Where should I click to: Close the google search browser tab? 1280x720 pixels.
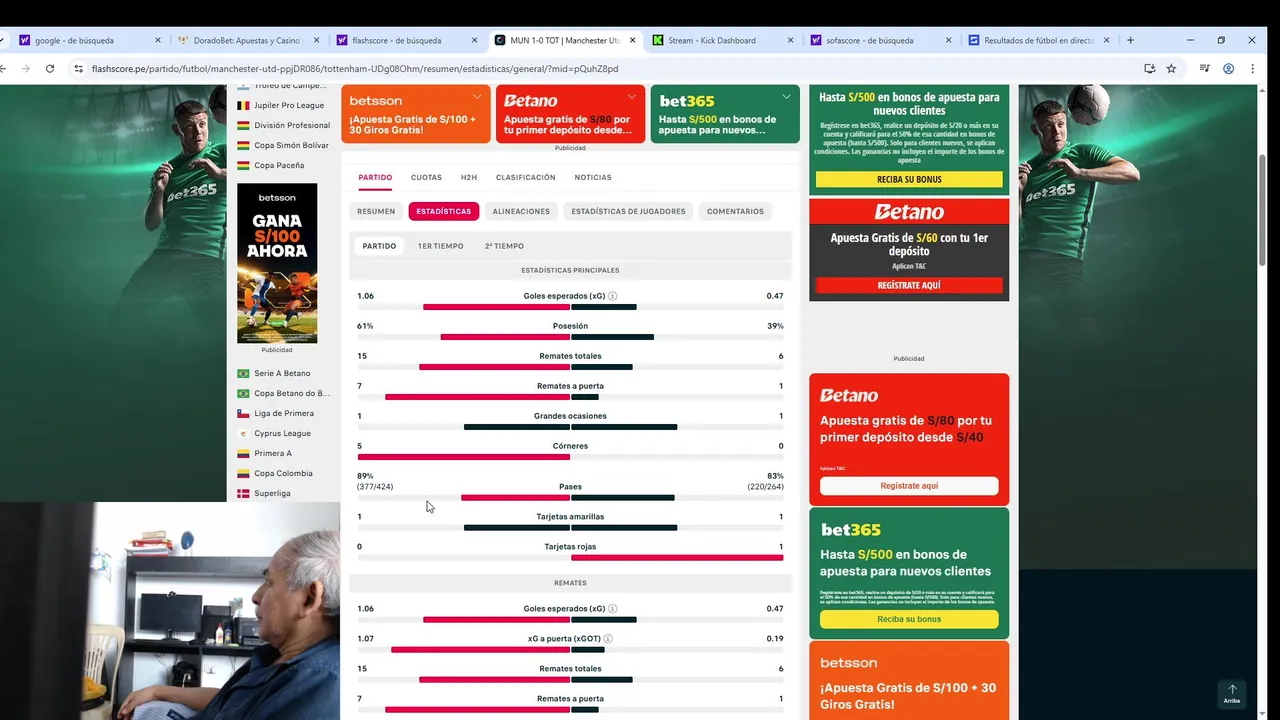point(158,41)
